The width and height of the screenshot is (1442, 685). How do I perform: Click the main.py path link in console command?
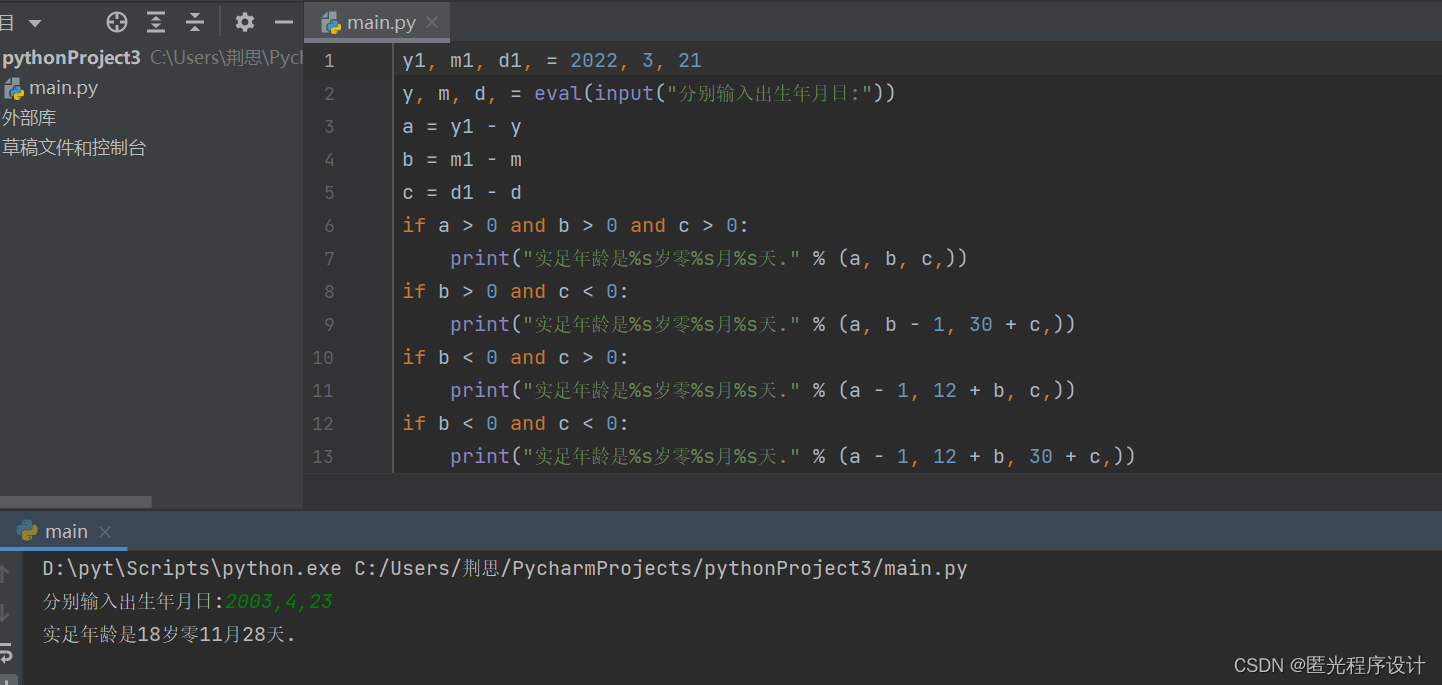click(x=661, y=569)
